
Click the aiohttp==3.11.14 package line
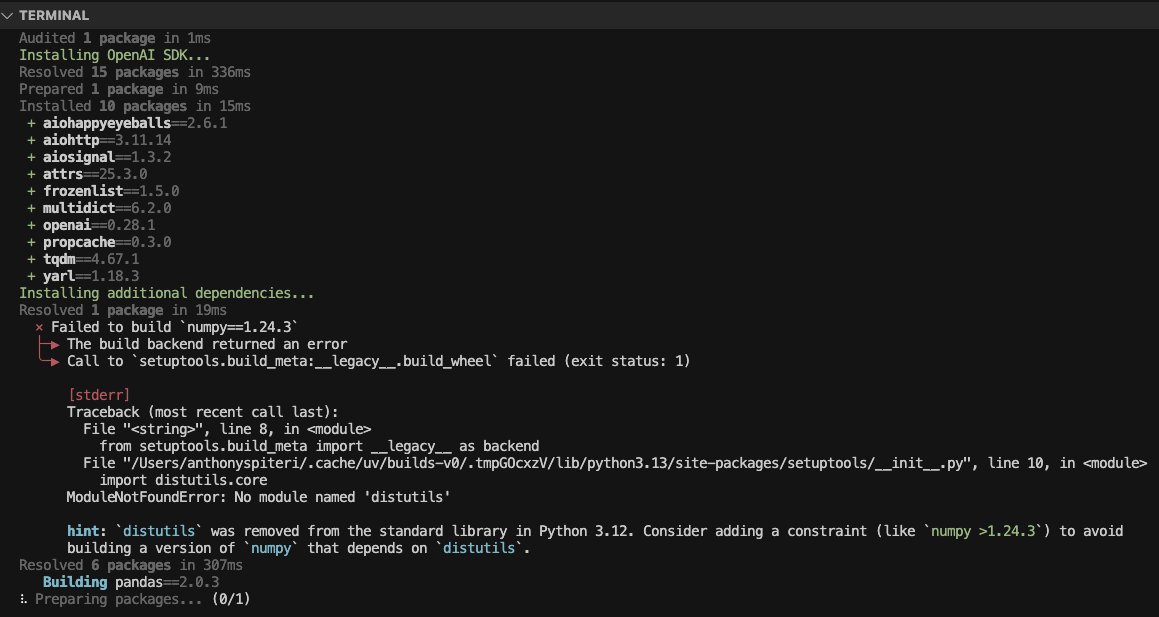coord(99,140)
